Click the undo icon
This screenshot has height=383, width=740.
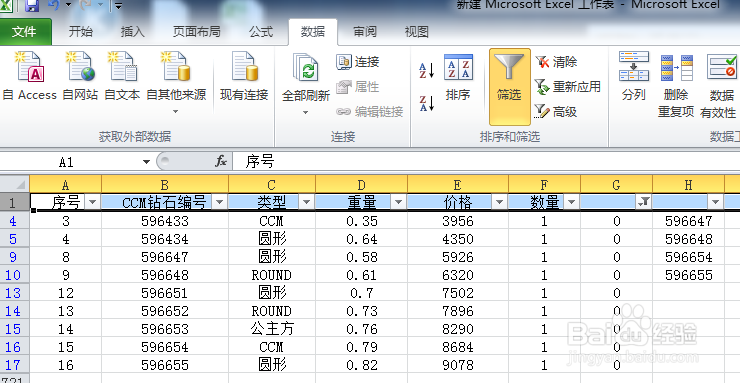coord(53,5)
